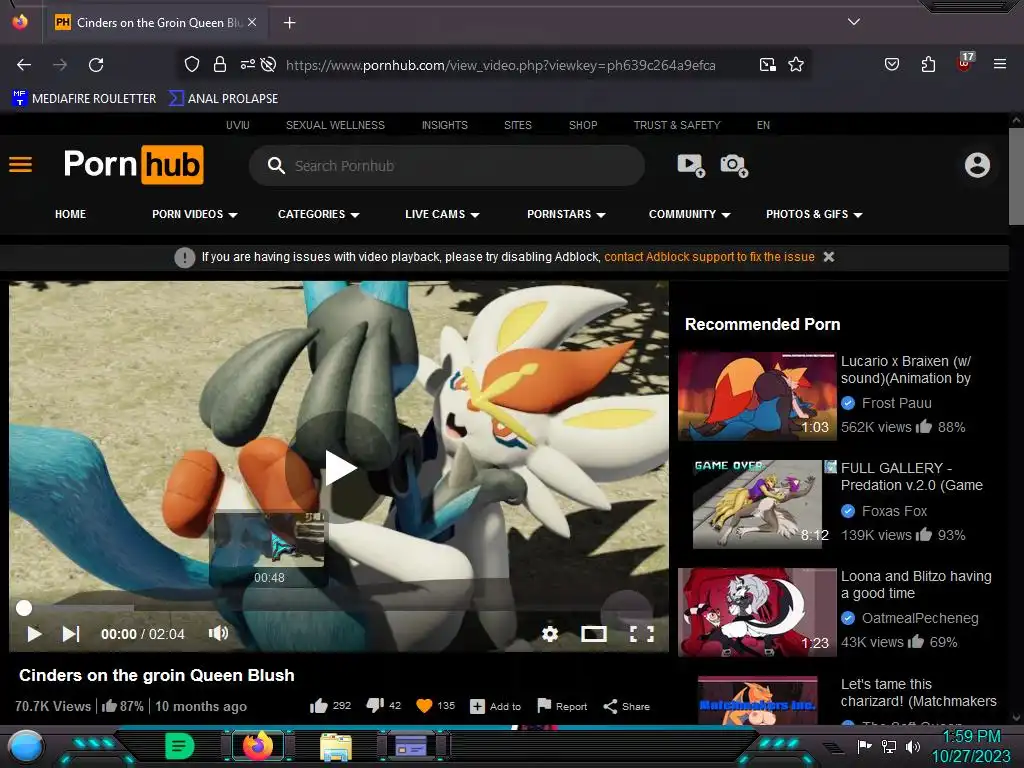Open SHOP in the top bar
This screenshot has width=1024, height=768.
(x=583, y=125)
